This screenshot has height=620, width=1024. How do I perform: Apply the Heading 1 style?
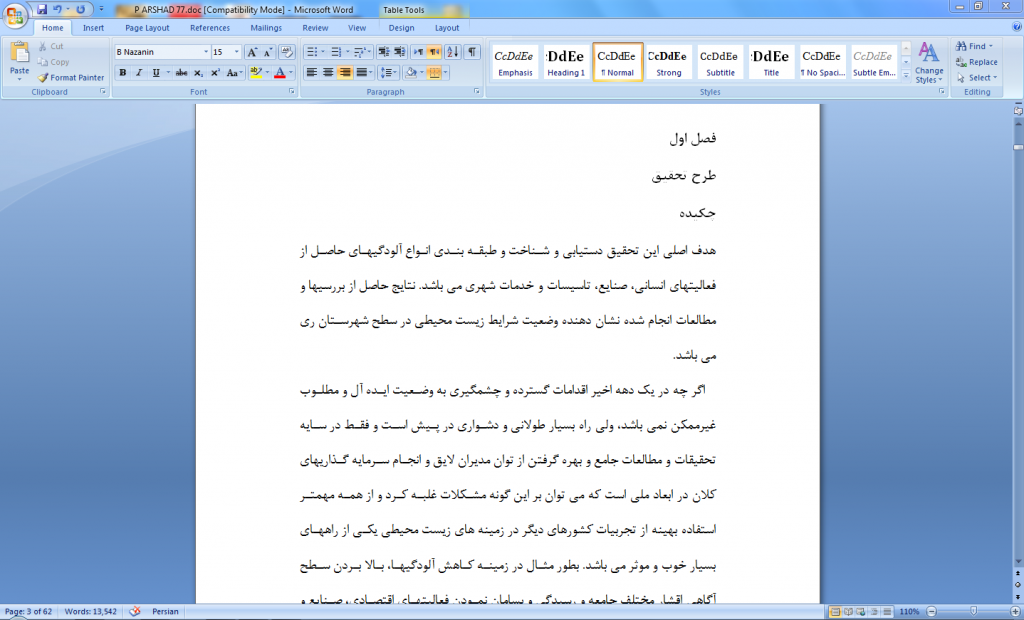[x=566, y=62]
